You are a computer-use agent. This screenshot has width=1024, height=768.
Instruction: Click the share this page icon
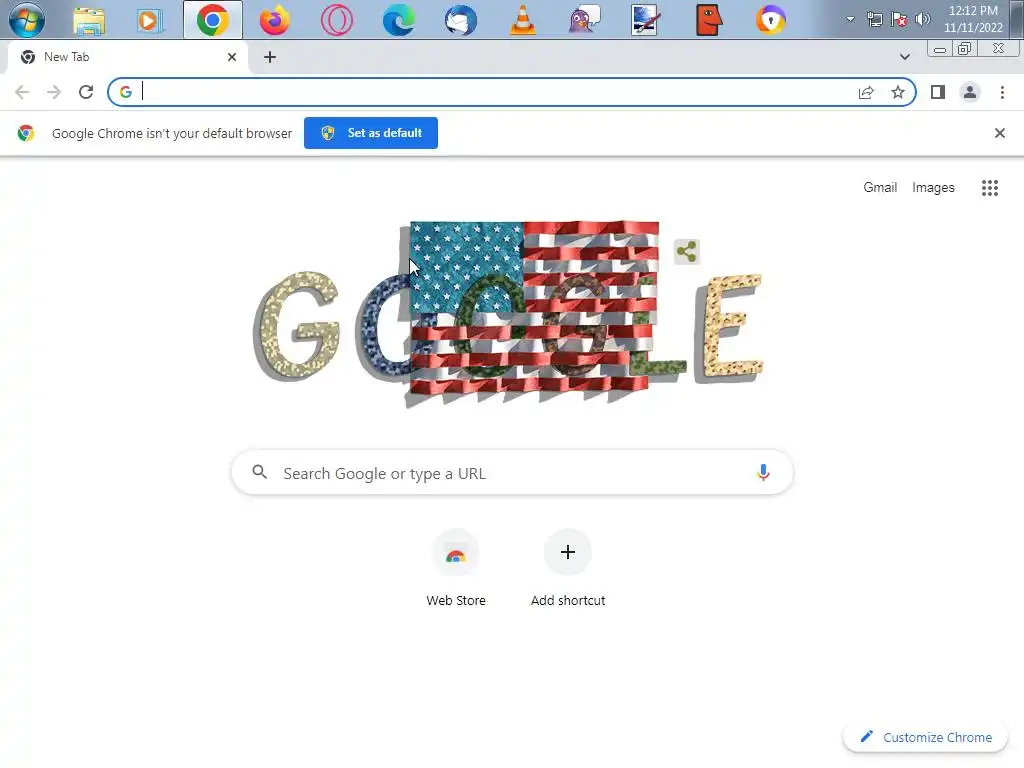(x=866, y=92)
